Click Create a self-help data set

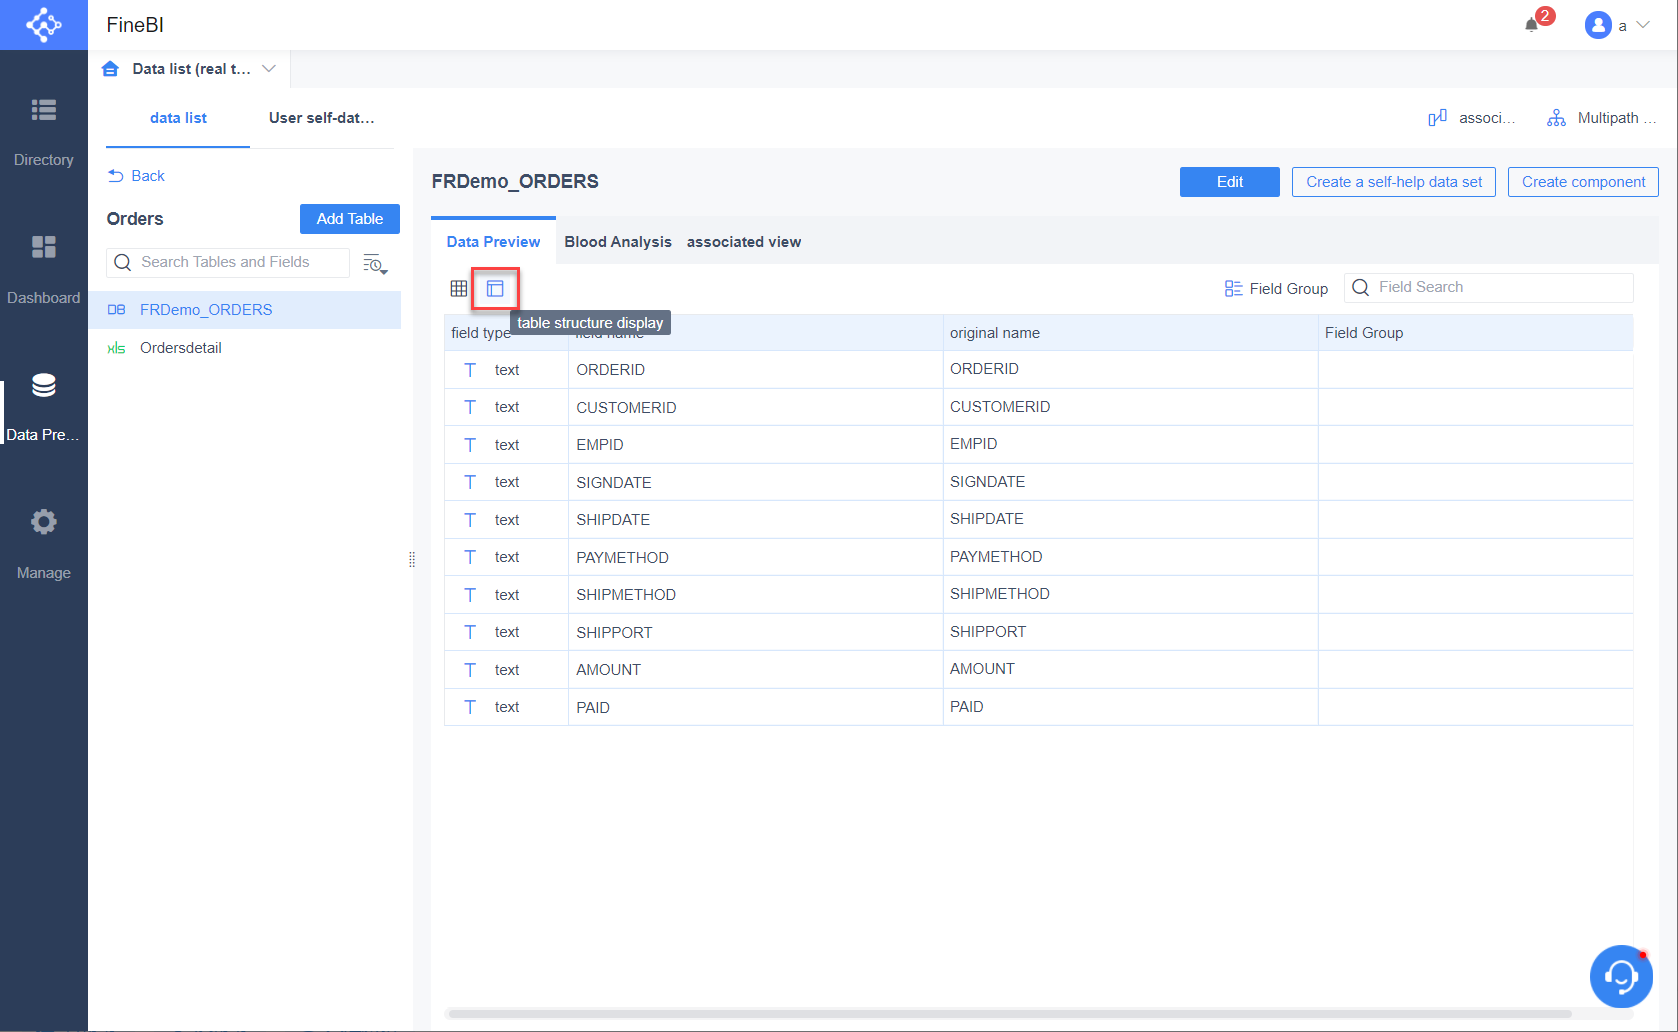(x=1394, y=182)
